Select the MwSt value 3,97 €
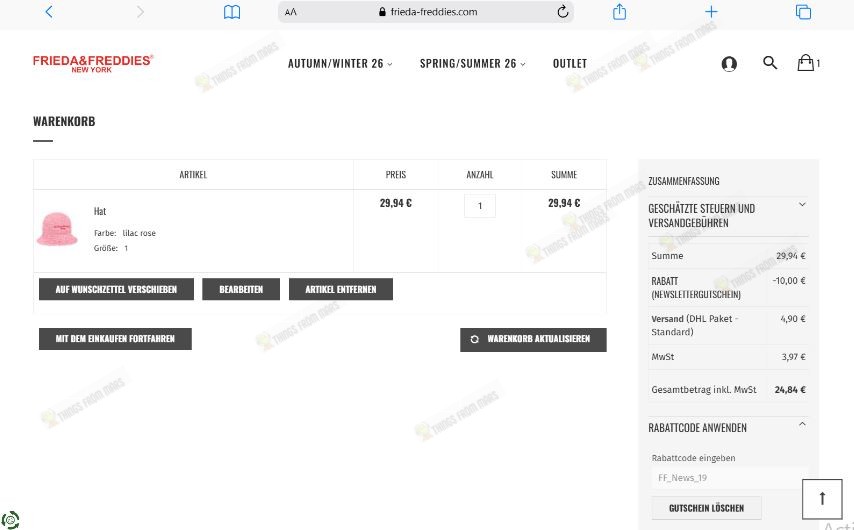The height and width of the screenshot is (530, 854). (x=793, y=357)
